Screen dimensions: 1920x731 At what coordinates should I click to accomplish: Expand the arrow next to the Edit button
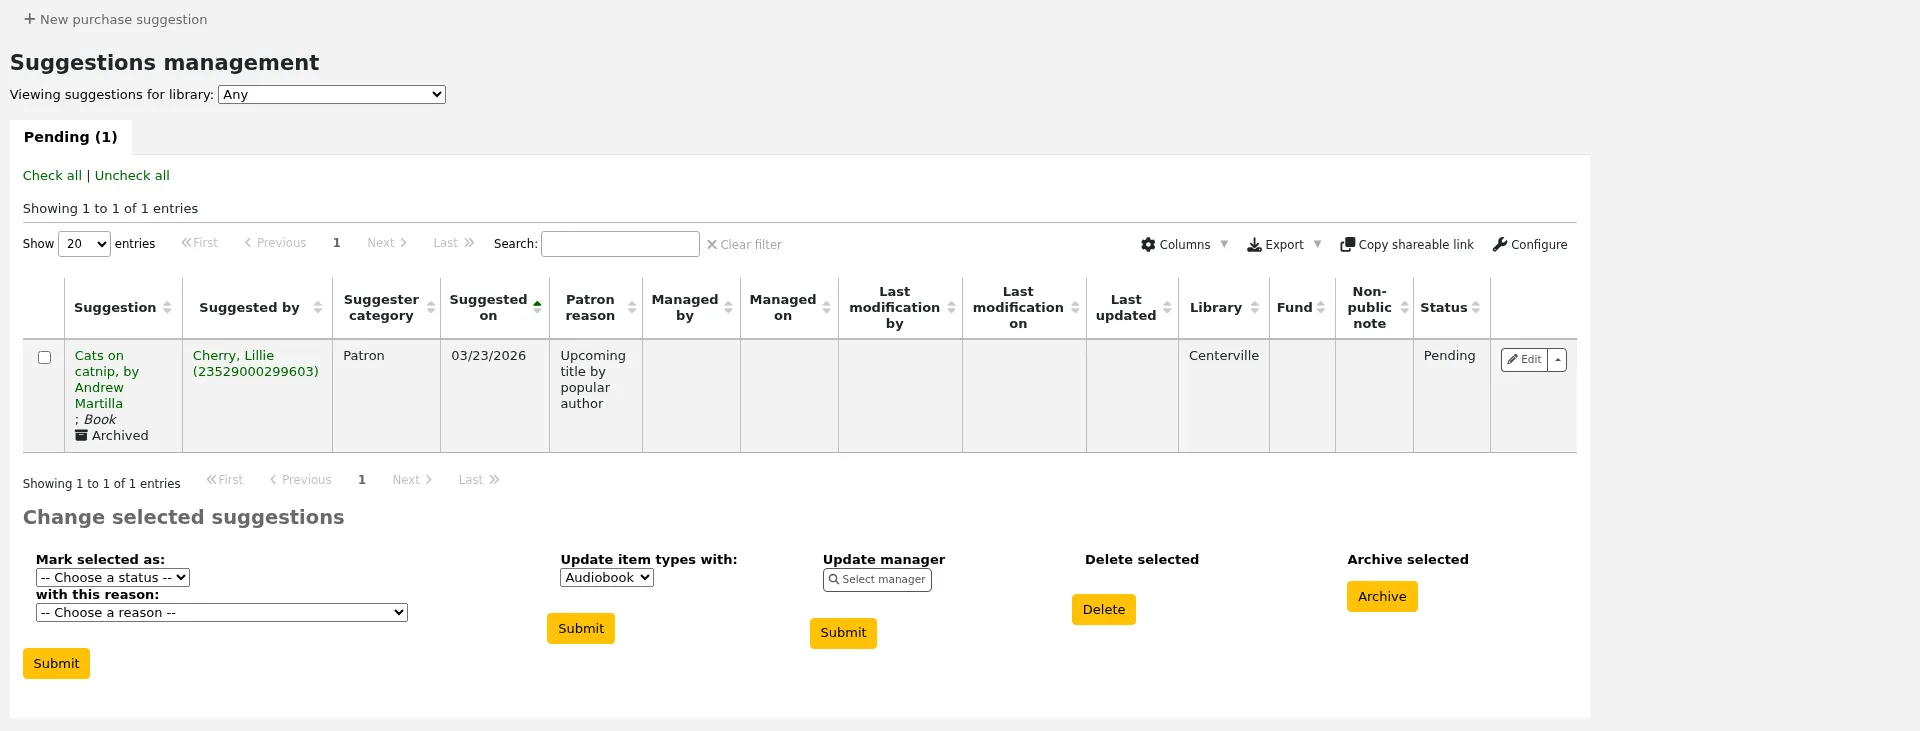click(1557, 359)
